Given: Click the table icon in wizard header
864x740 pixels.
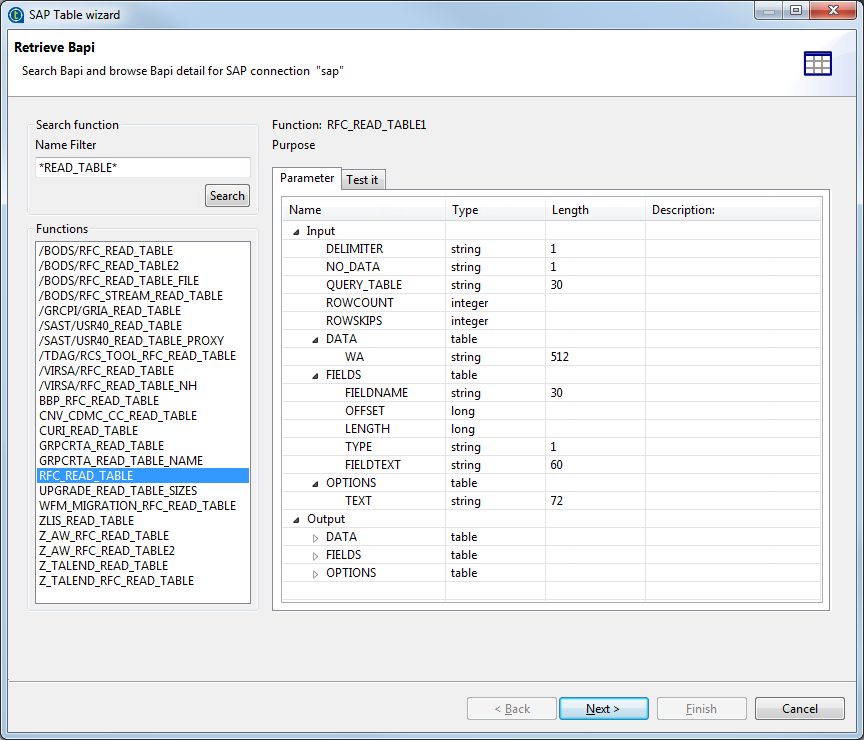Looking at the screenshot, I should point(817,63).
